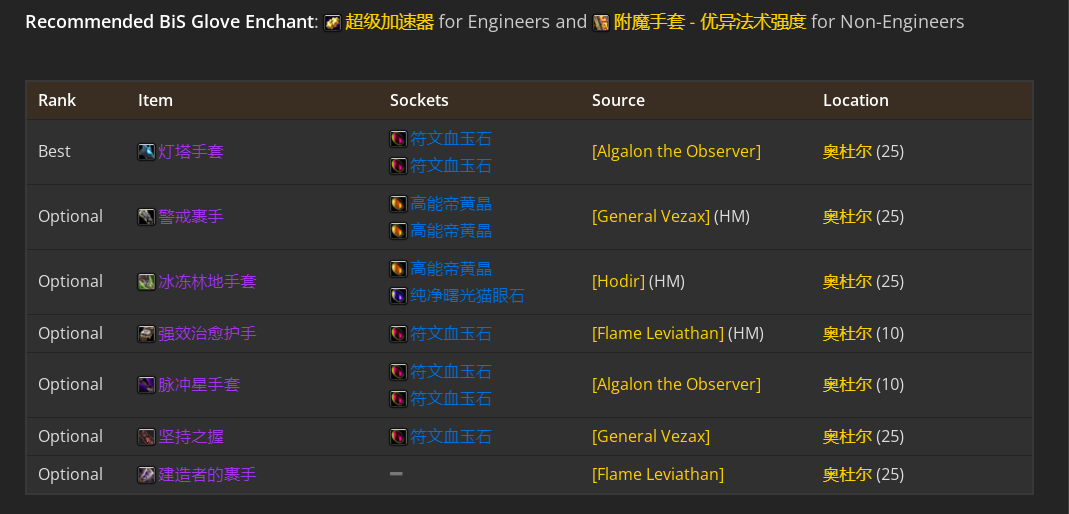
Task: Click the 纯净曙光猫眼石 purple gem icon
Action: pos(398,296)
